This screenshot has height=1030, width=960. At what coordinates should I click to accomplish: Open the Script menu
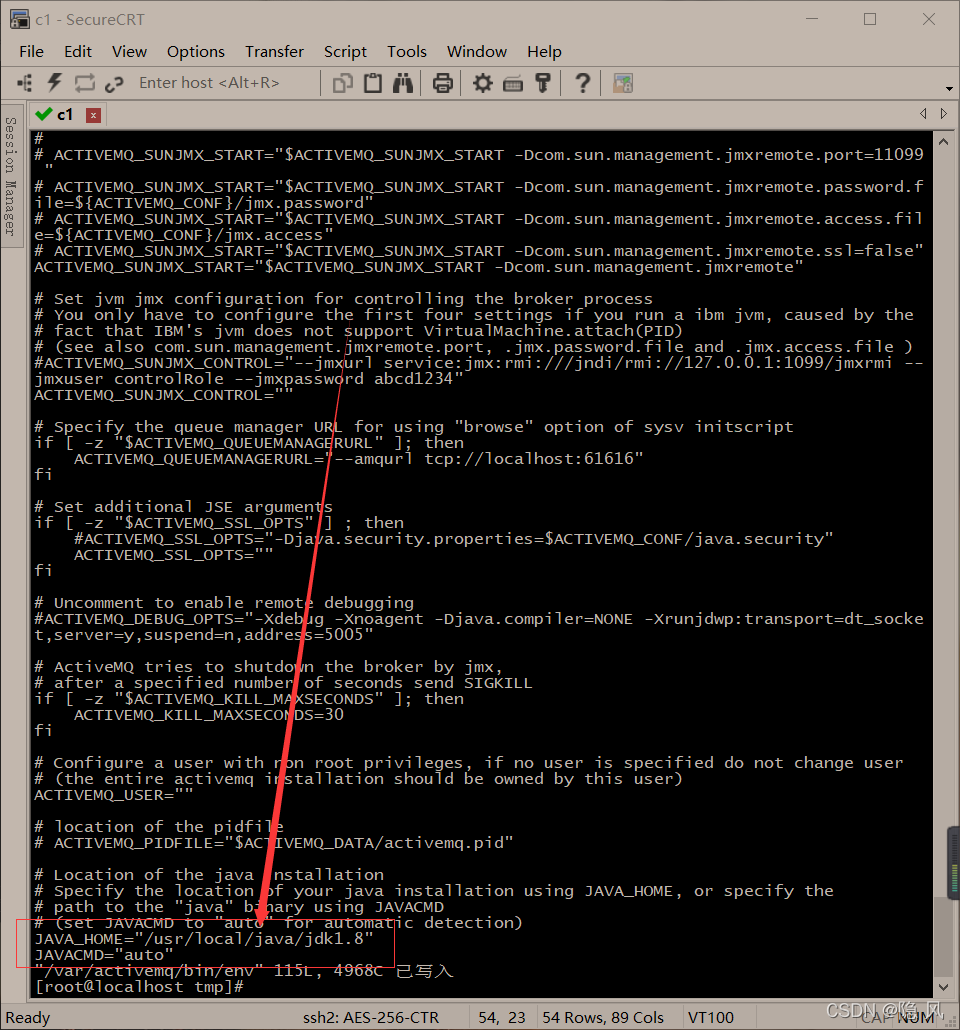[345, 51]
